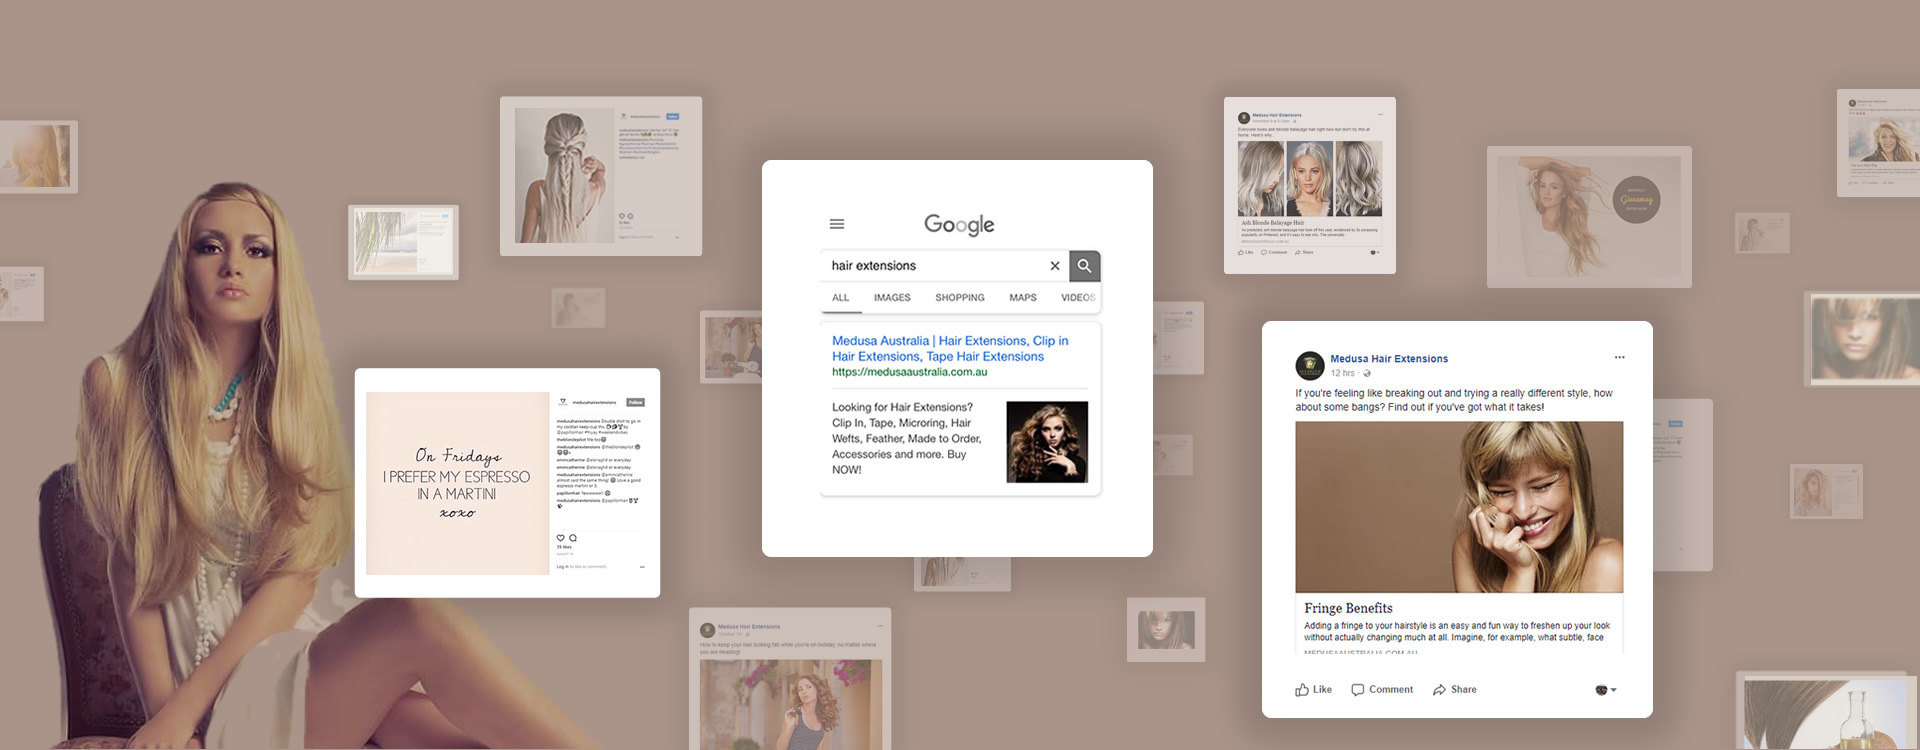The width and height of the screenshot is (1920, 750).
Task: Open the Giveaway promo image card
Action: click(1589, 217)
